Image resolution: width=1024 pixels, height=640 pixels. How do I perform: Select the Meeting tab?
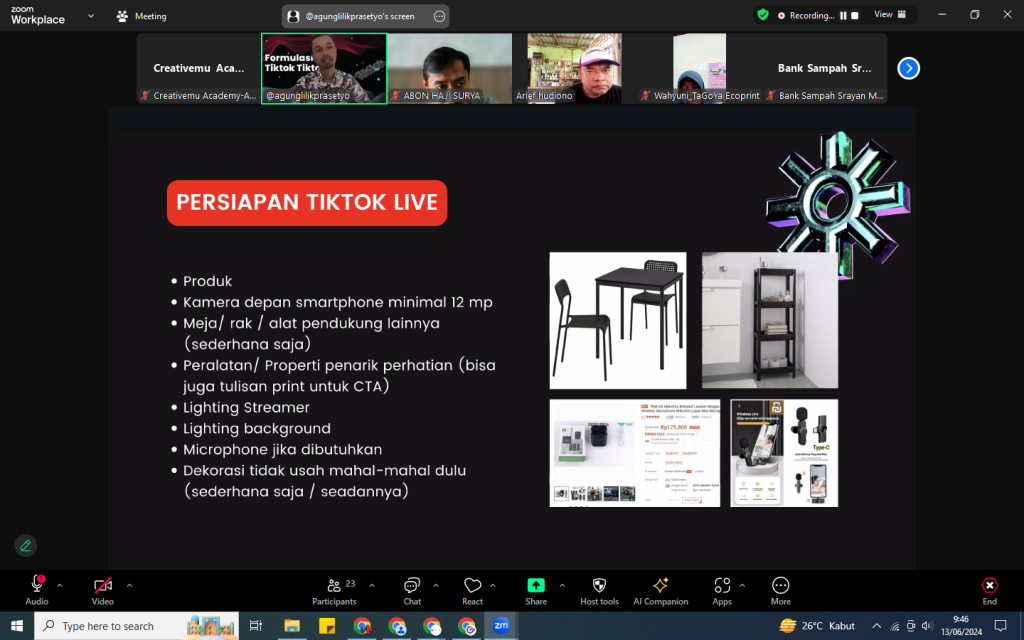(x=142, y=16)
